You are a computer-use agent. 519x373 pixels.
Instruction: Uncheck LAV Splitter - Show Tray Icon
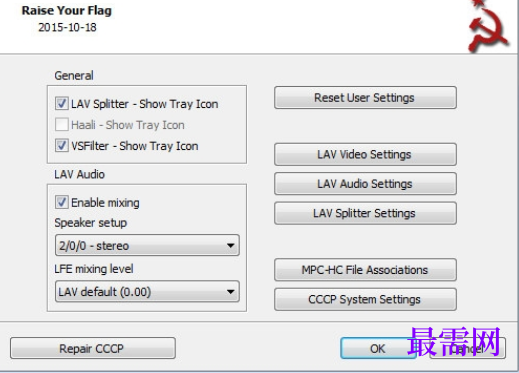[x=62, y=103]
